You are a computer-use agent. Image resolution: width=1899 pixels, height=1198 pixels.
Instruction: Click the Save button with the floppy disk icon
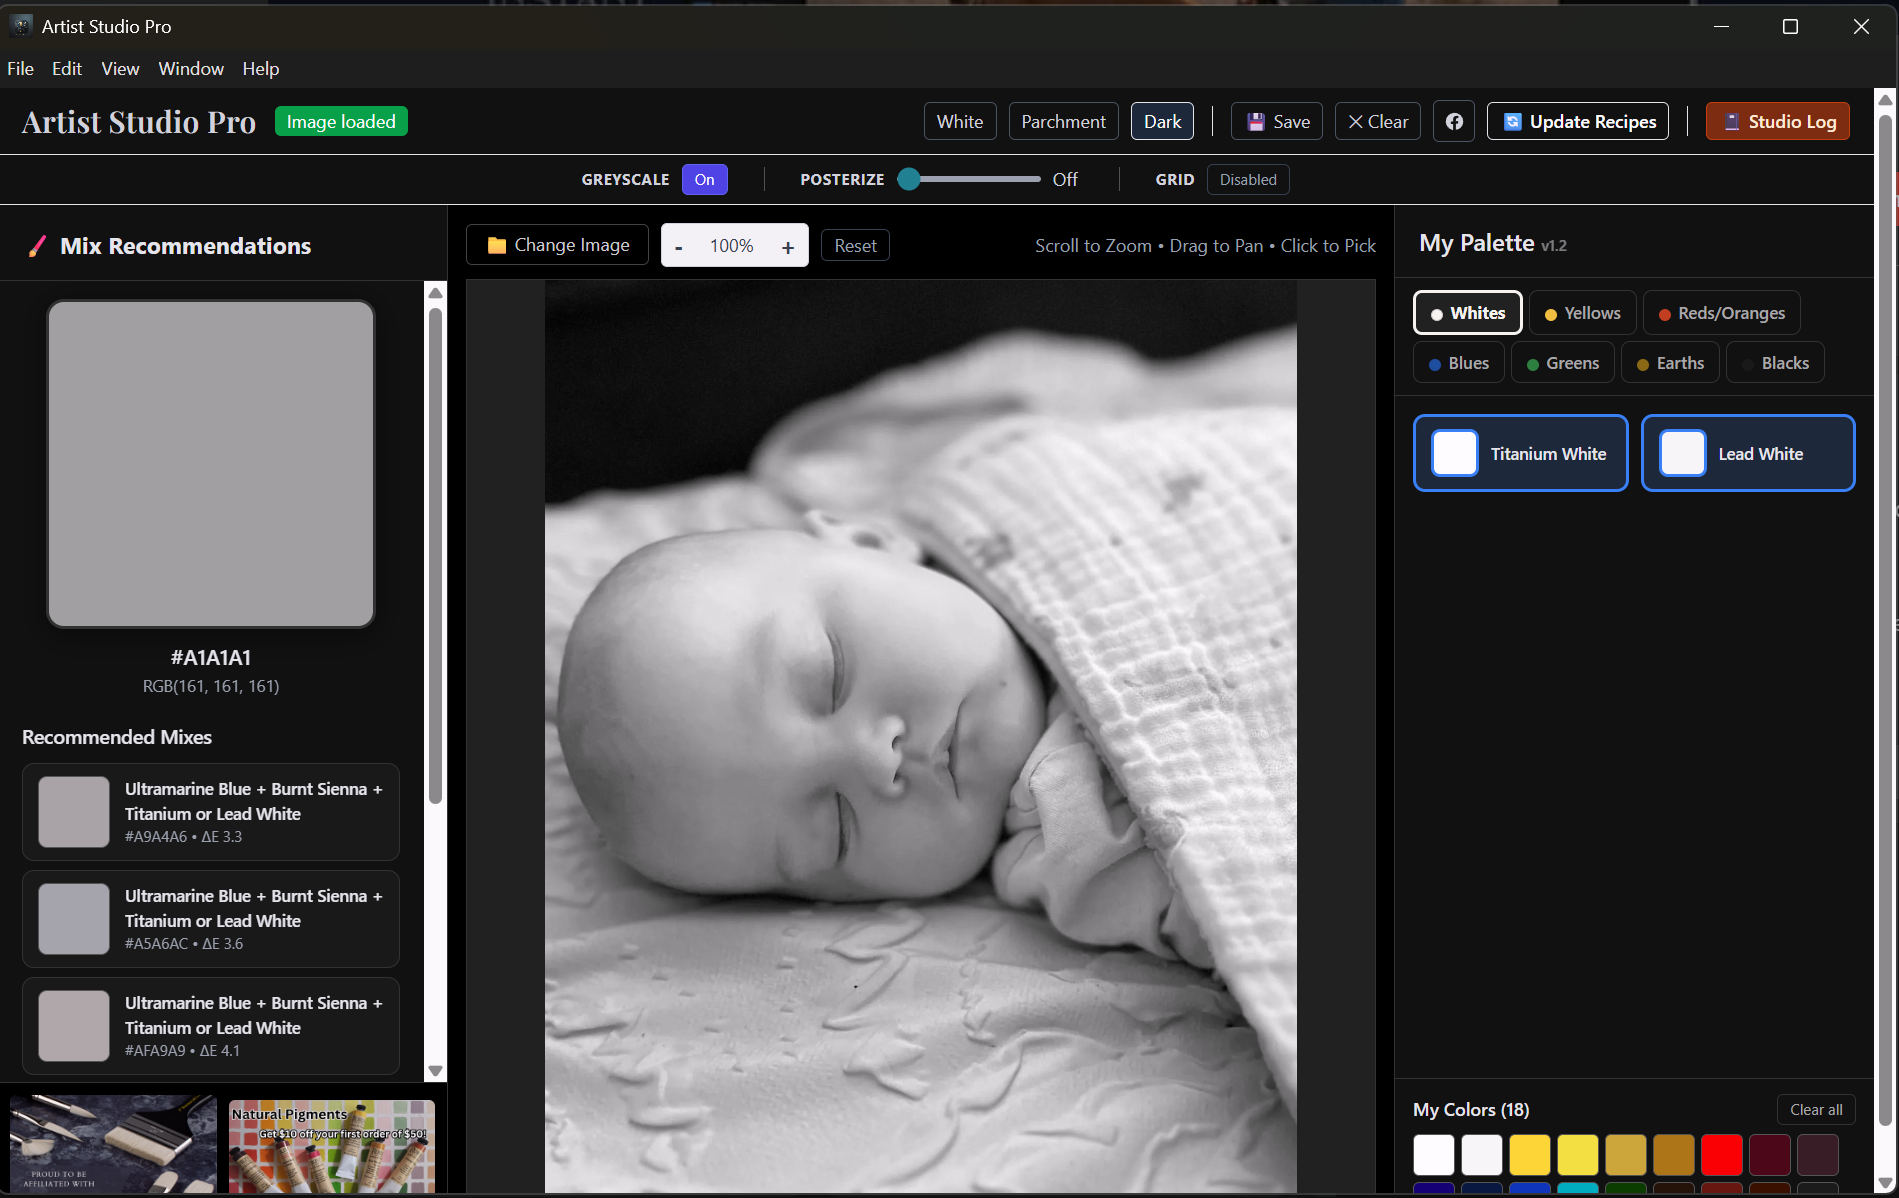(x=1277, y=122)
